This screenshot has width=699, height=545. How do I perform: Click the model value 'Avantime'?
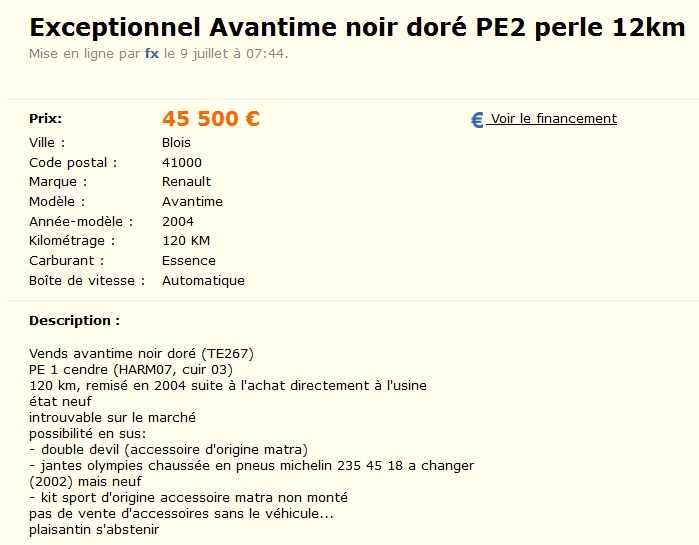pyautogui.click(x=192, y=201)
